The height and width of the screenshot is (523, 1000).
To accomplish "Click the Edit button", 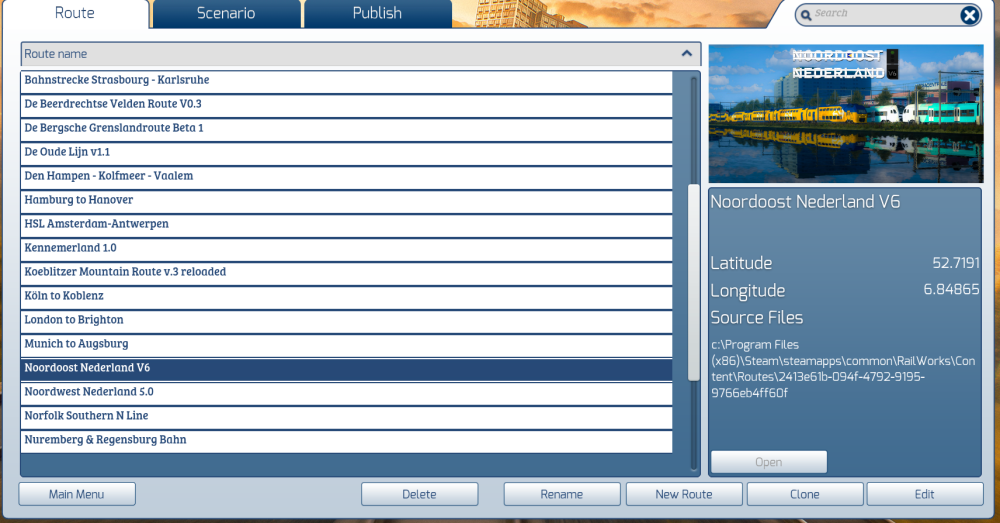I will pos(924,494).
